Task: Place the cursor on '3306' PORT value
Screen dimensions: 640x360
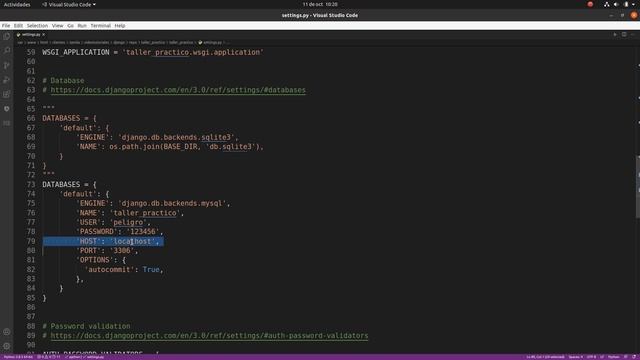Action: point(122,251)
